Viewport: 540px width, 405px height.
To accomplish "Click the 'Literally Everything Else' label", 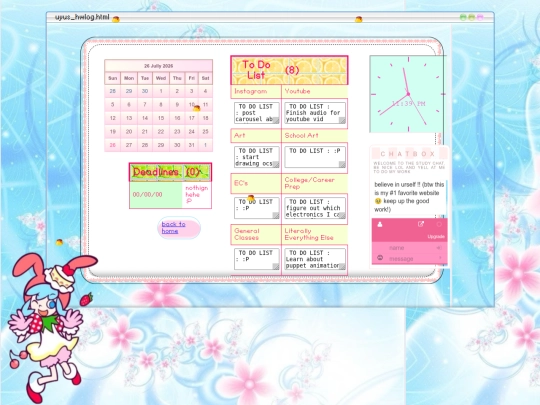I will pos(309,234).
